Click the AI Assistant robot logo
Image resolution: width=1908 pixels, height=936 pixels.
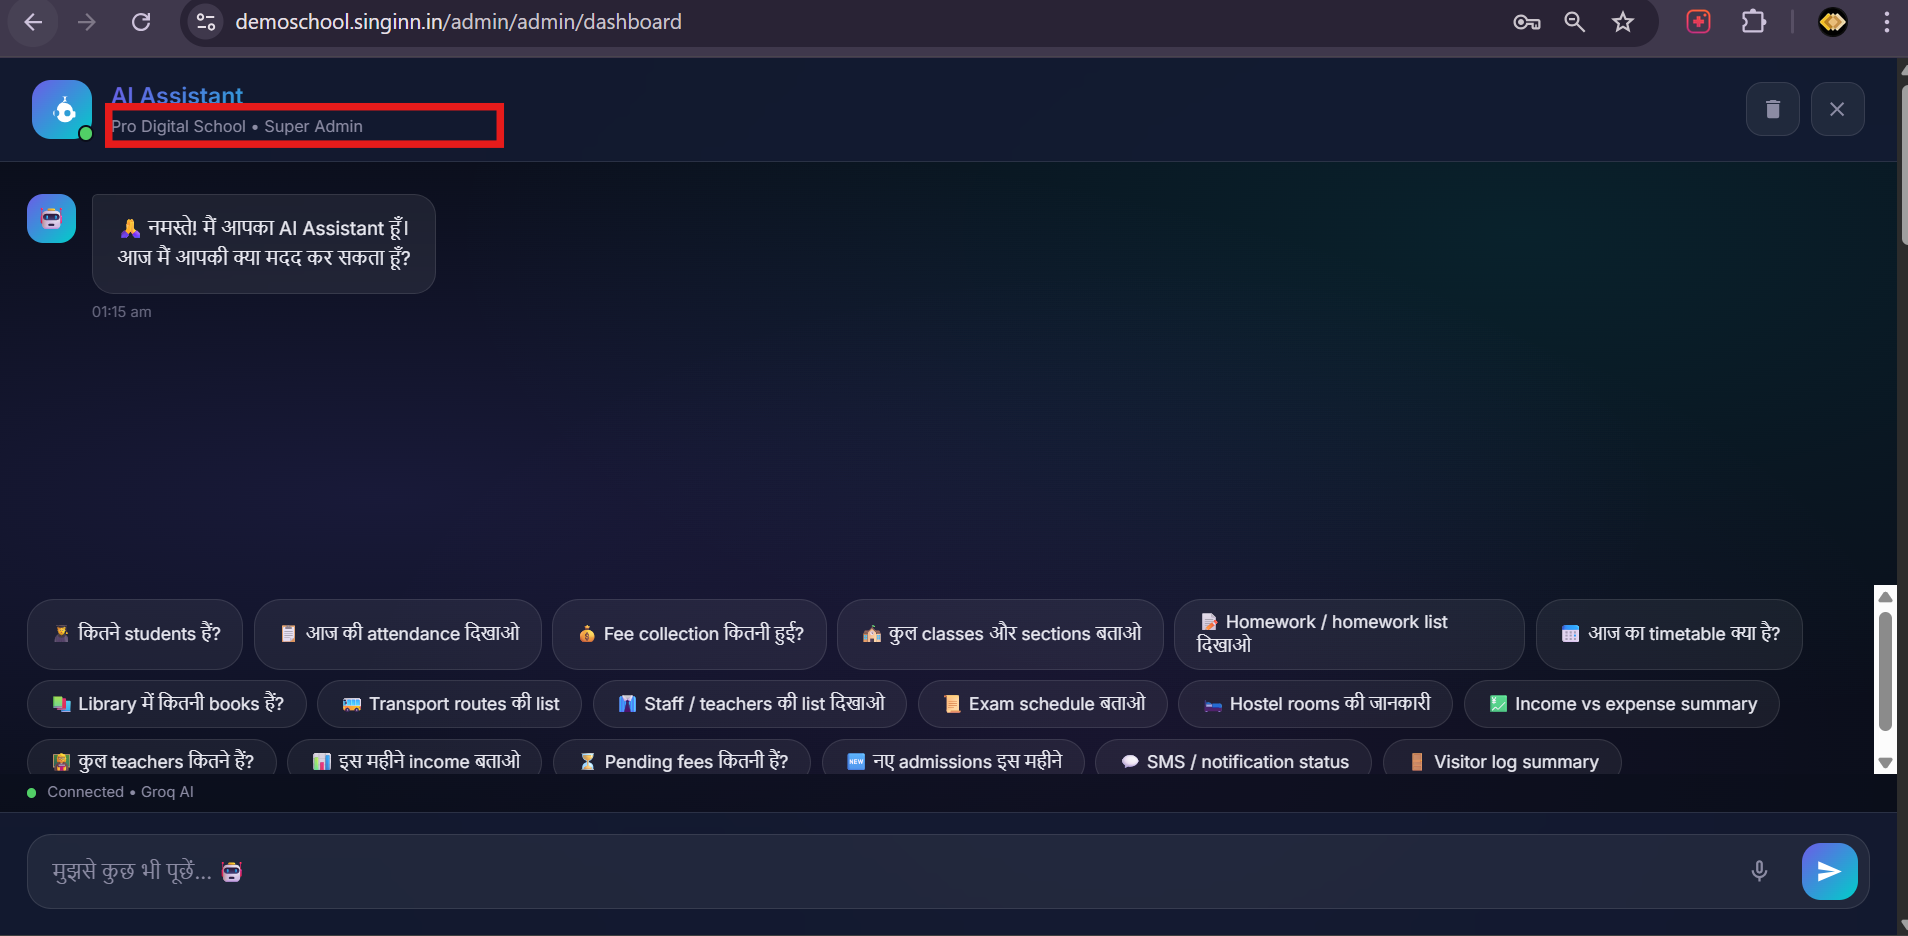[62, 110]
